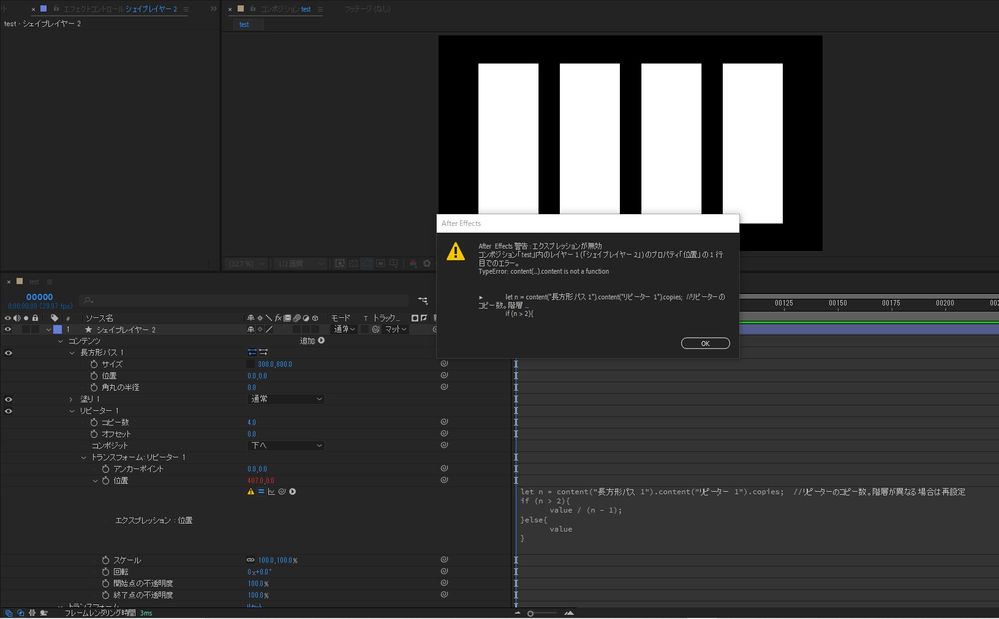Viewport: 999px width, 619px height.
Task: Toggle stopwatch for コピー数 property
Action: (x=94, y=422)
